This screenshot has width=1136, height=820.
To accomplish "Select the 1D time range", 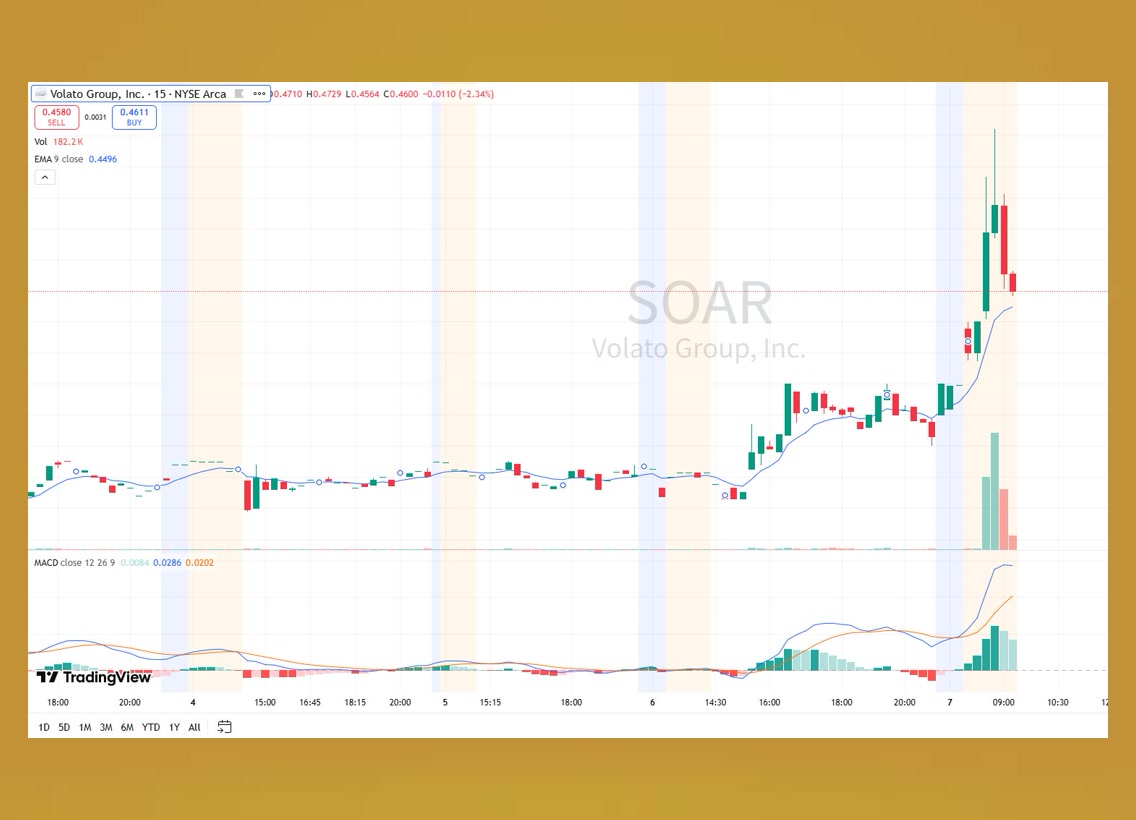I will pyautogui.click(x=43, y=727).
